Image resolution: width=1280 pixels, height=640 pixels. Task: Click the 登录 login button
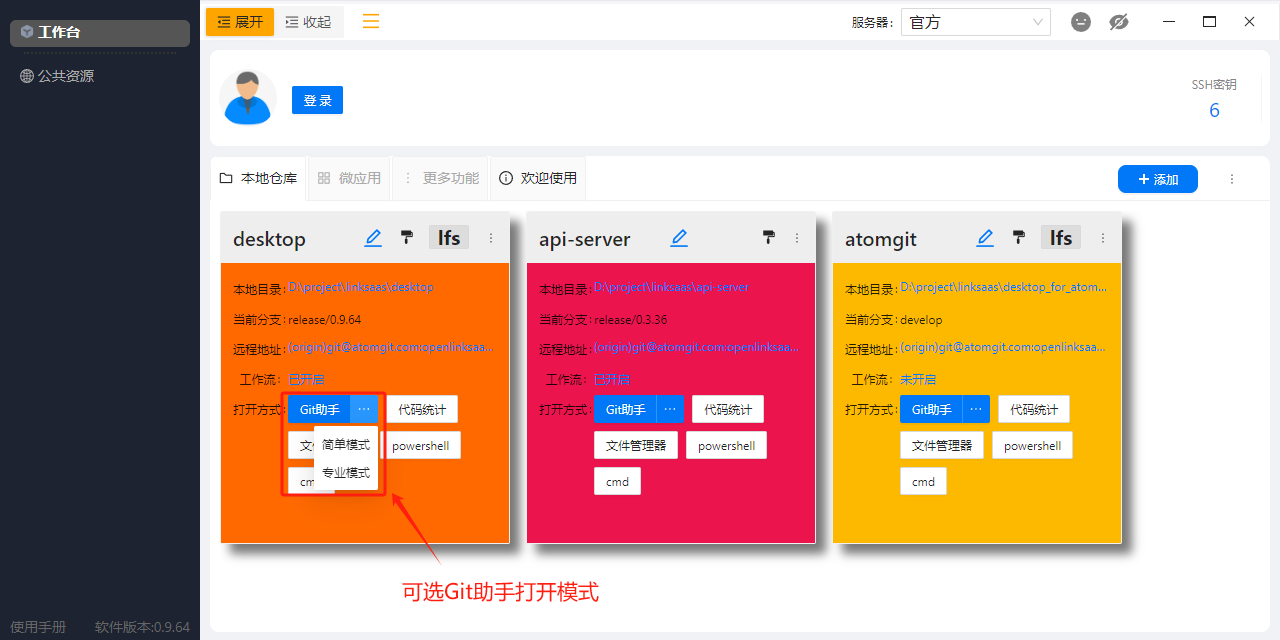point(317,100)
